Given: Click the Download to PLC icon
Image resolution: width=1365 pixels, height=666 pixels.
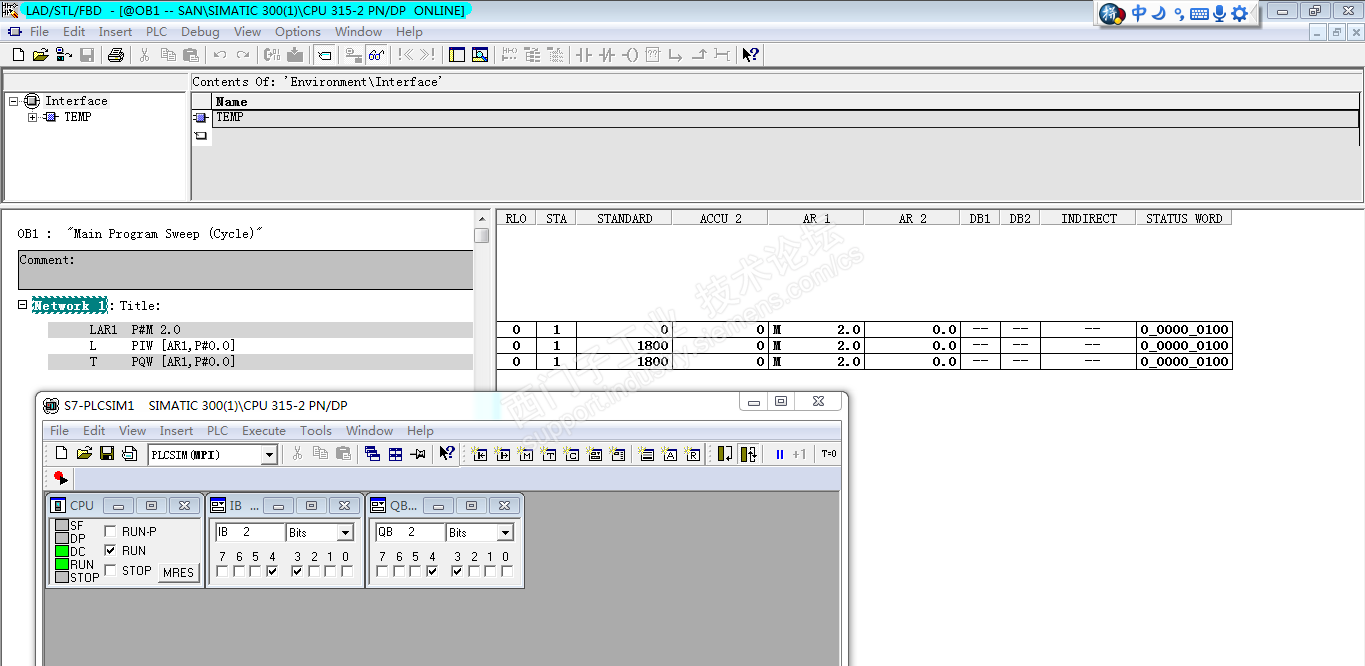Looking at the screenshot, I should click(x=297, y=55).
